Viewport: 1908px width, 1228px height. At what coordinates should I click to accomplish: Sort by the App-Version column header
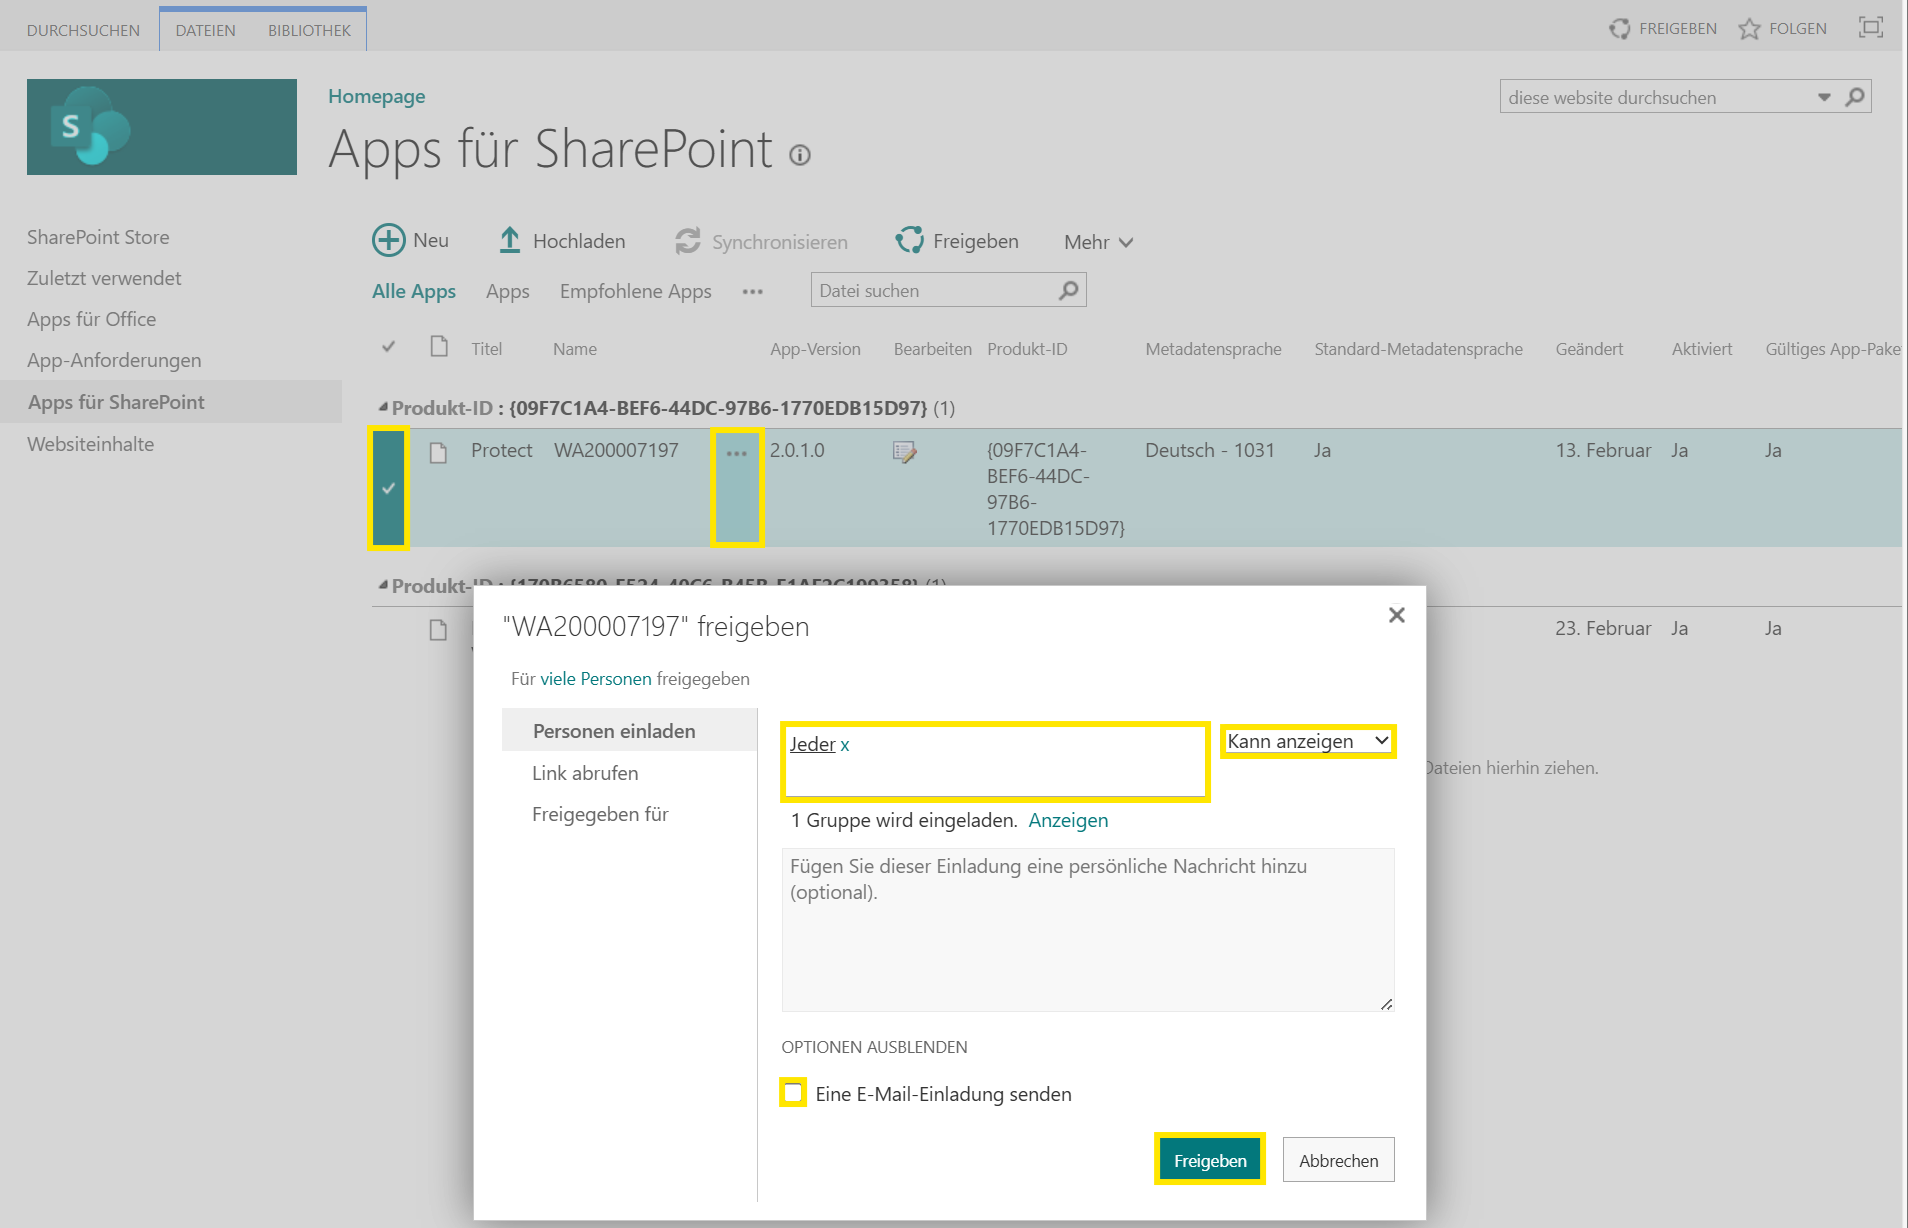click(815, 349)
